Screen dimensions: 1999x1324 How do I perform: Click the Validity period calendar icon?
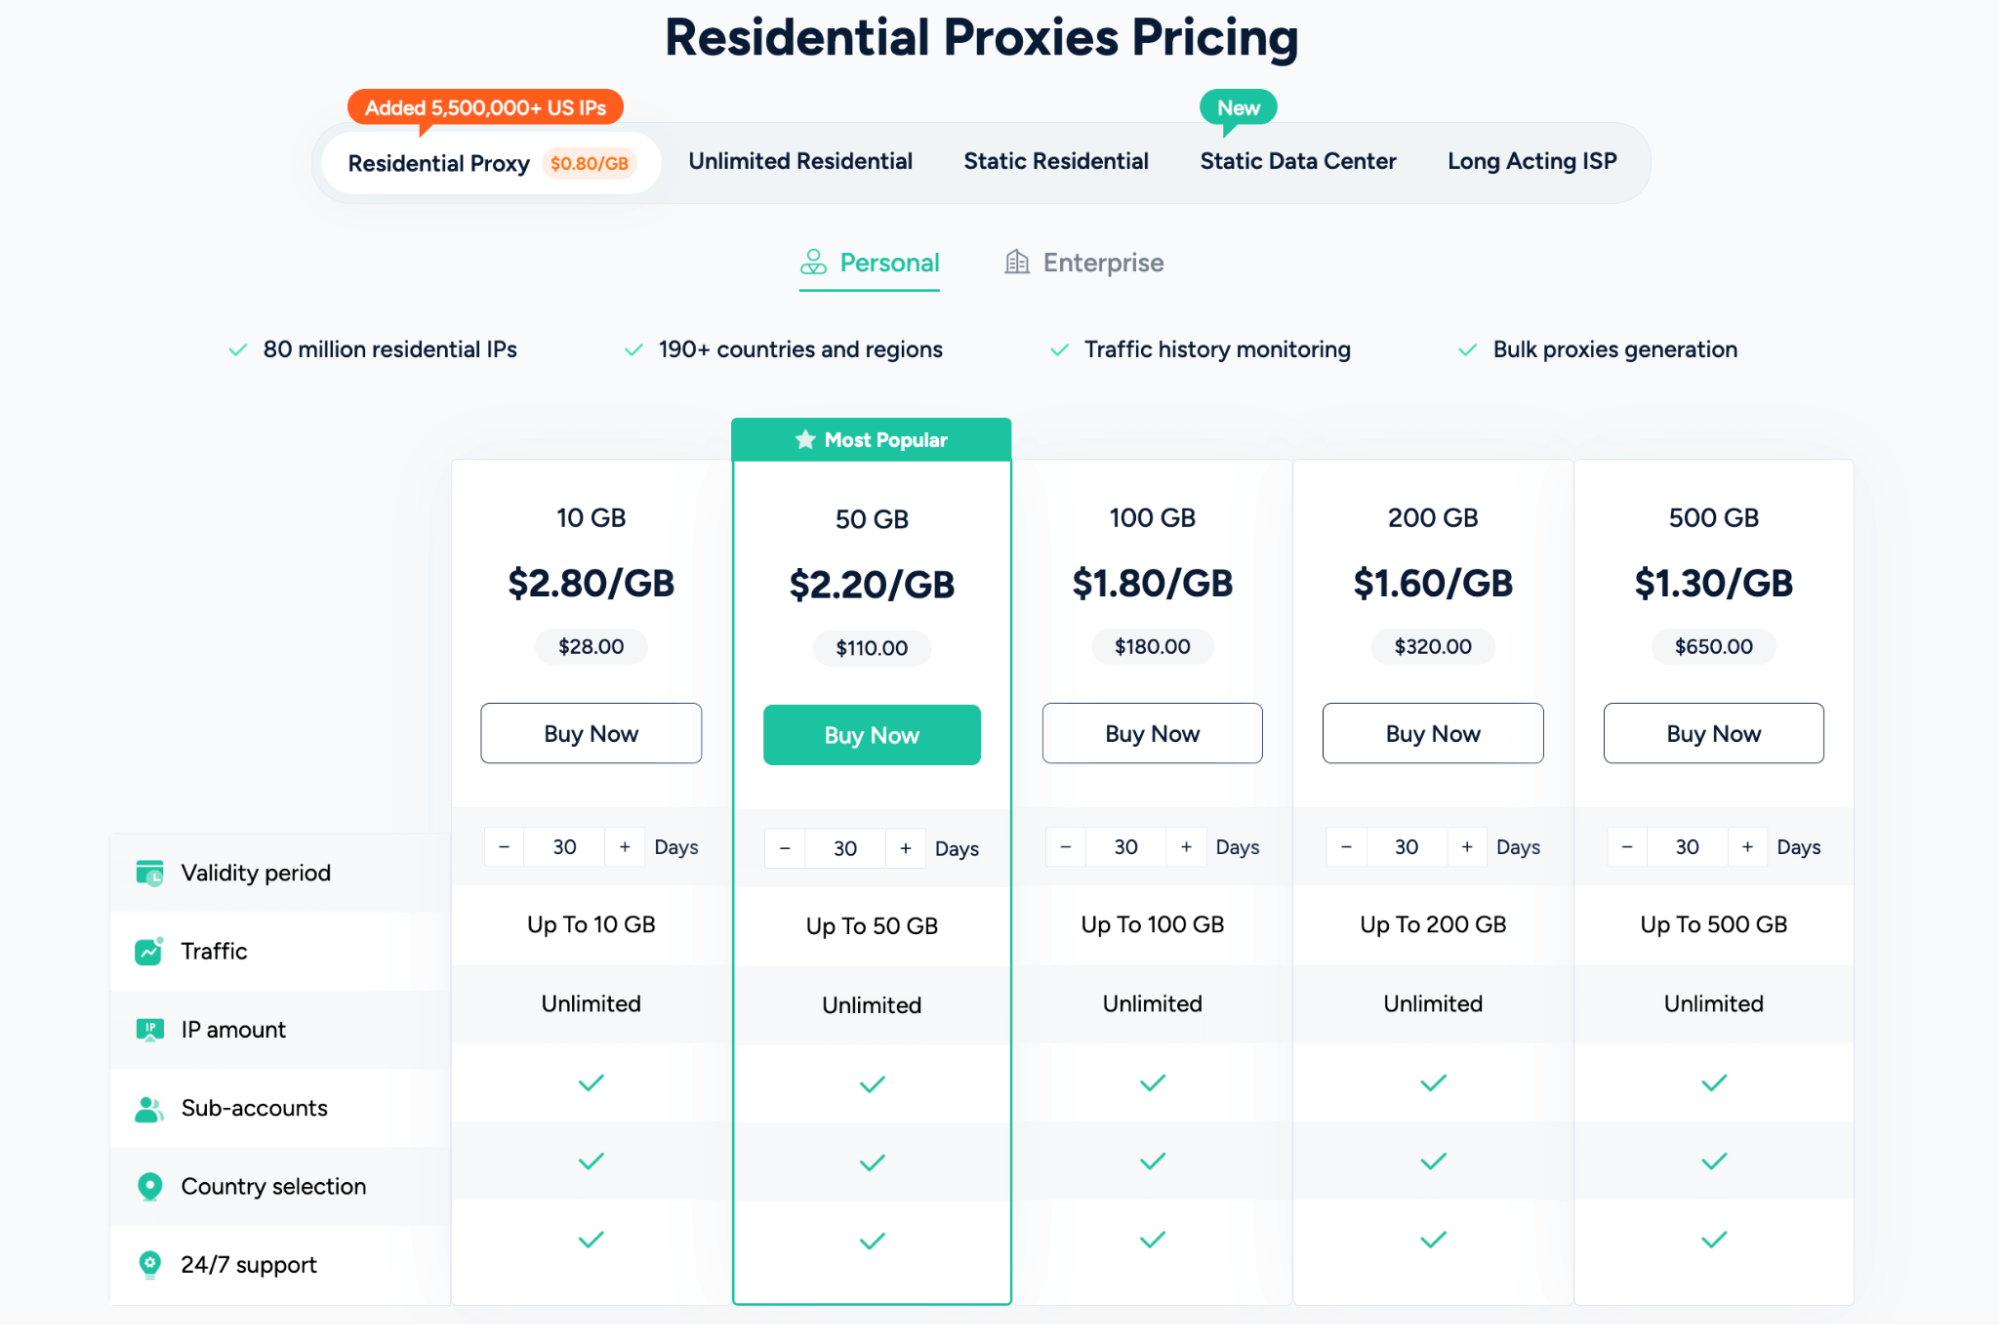pos(149,873)
